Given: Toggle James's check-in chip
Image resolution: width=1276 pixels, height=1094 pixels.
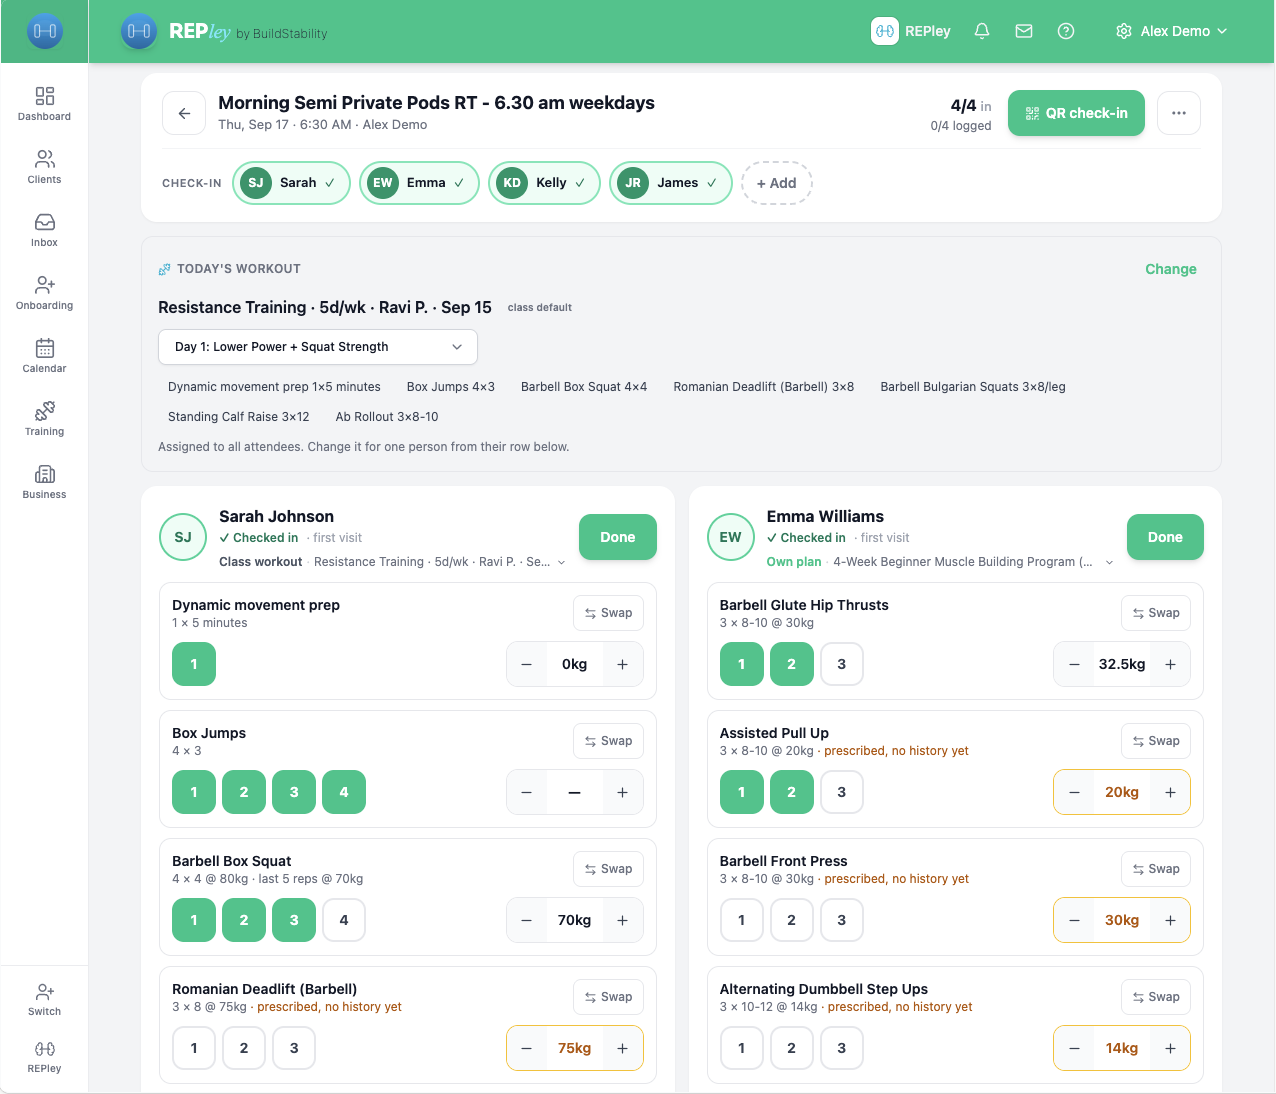Looking at the screenshot, I should pos(671,183).
